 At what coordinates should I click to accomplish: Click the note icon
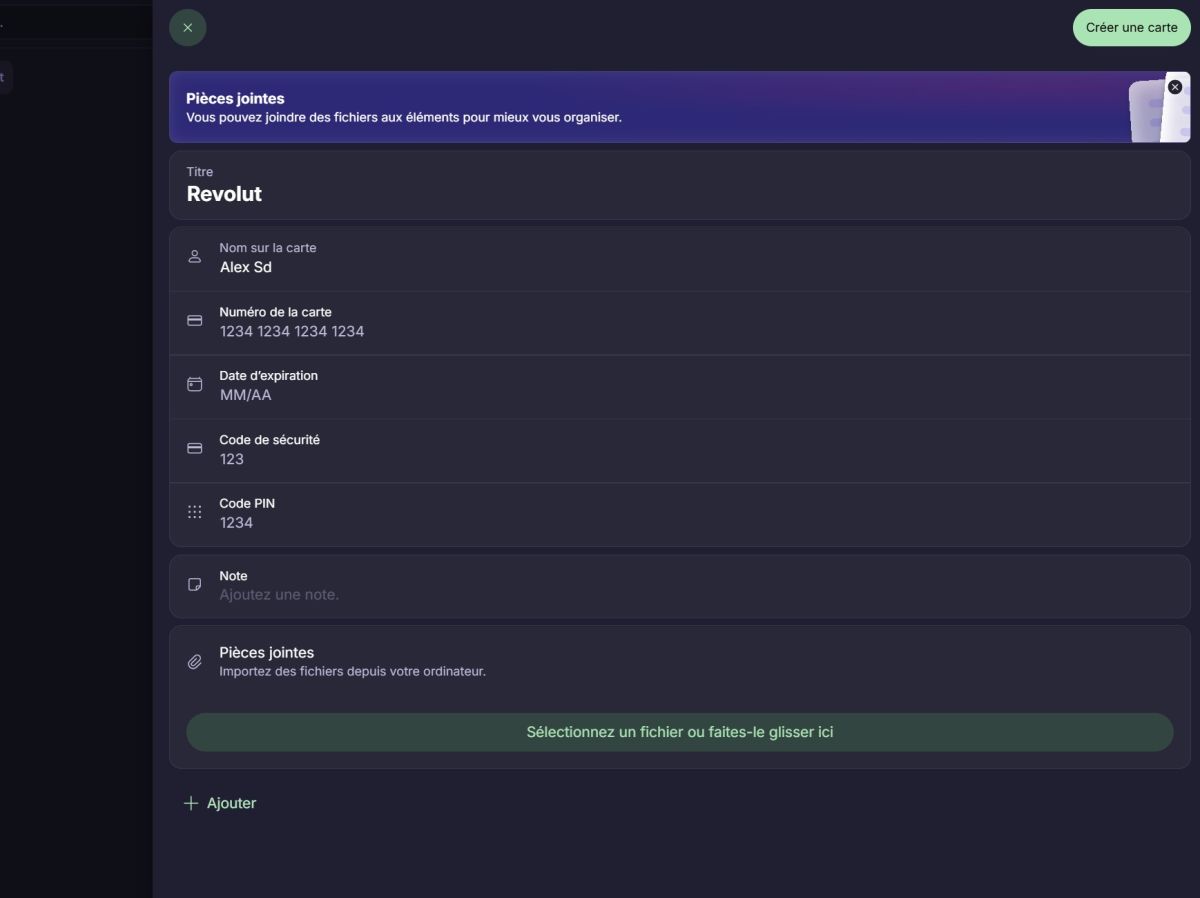195,585
